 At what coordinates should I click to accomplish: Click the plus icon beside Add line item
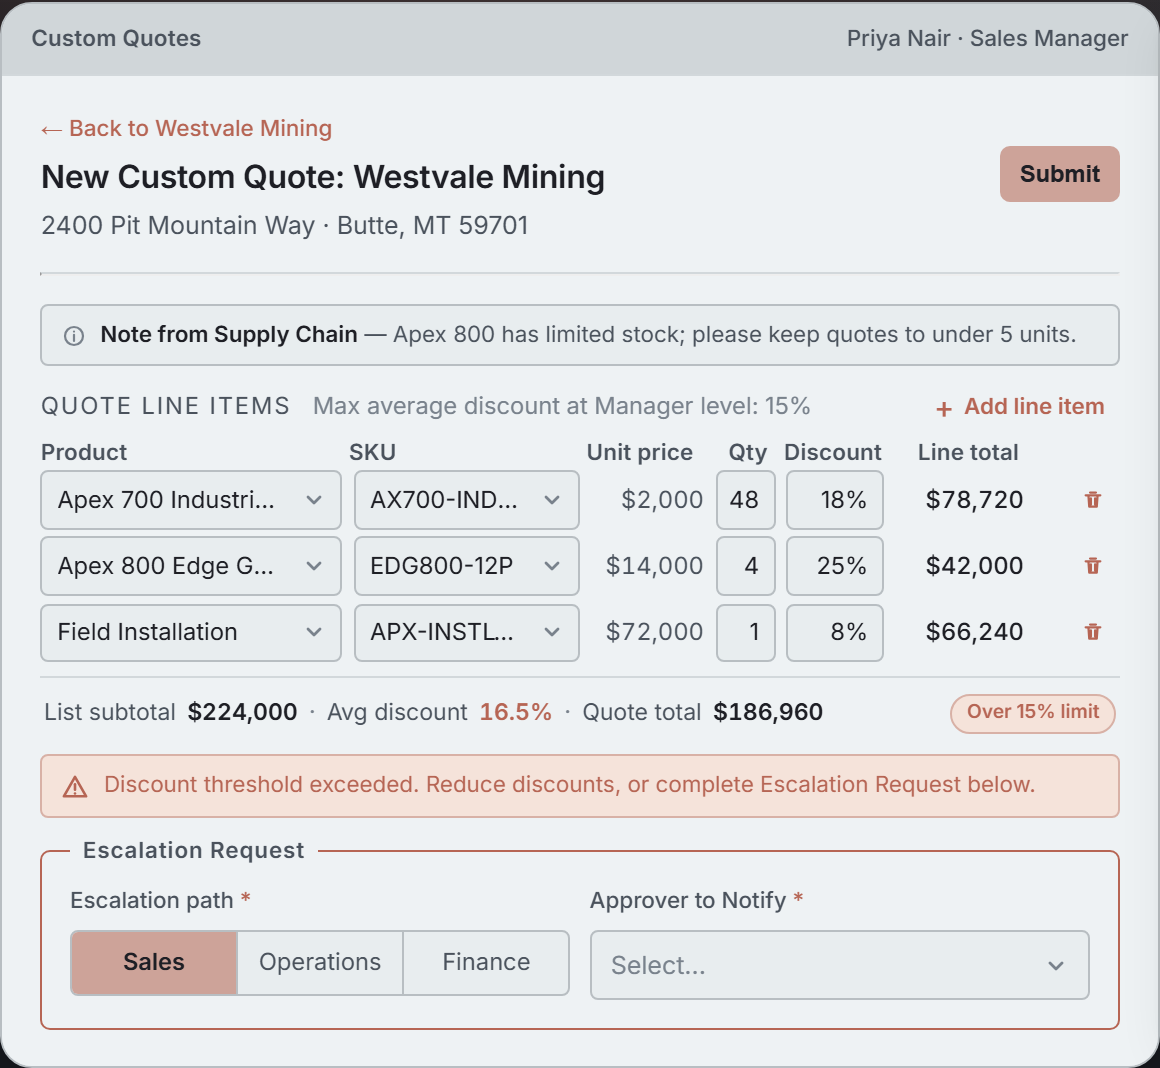[944, 408]
